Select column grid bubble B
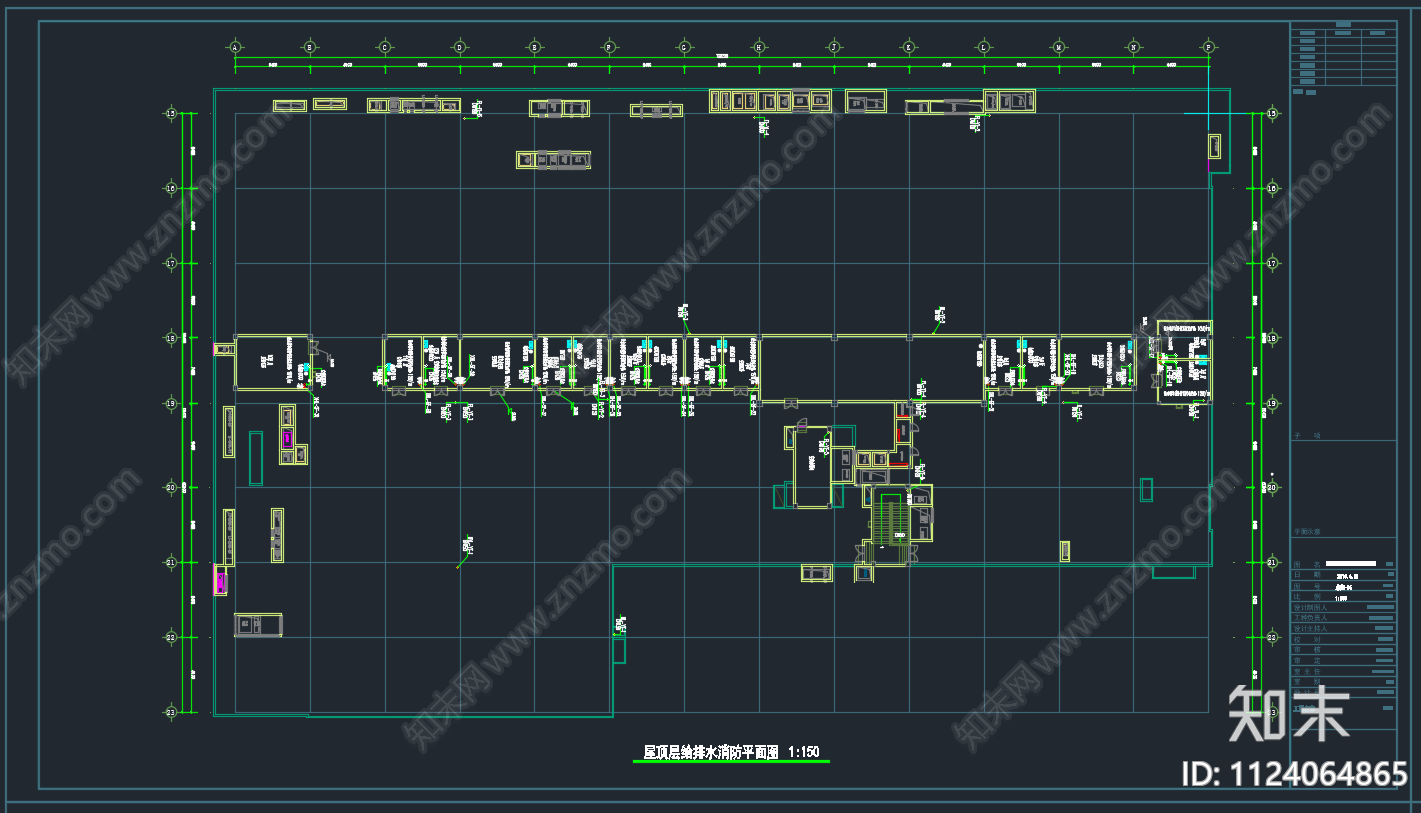Image resolution: width=1421 pixels, height=813 pixels. click(x=310, y=47)
